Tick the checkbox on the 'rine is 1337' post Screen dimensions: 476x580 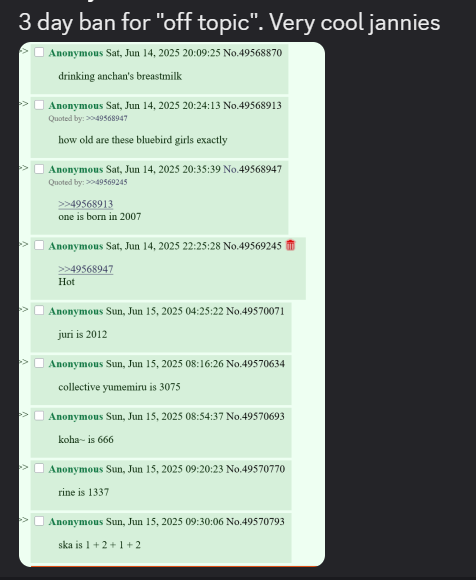pos(39,468)
